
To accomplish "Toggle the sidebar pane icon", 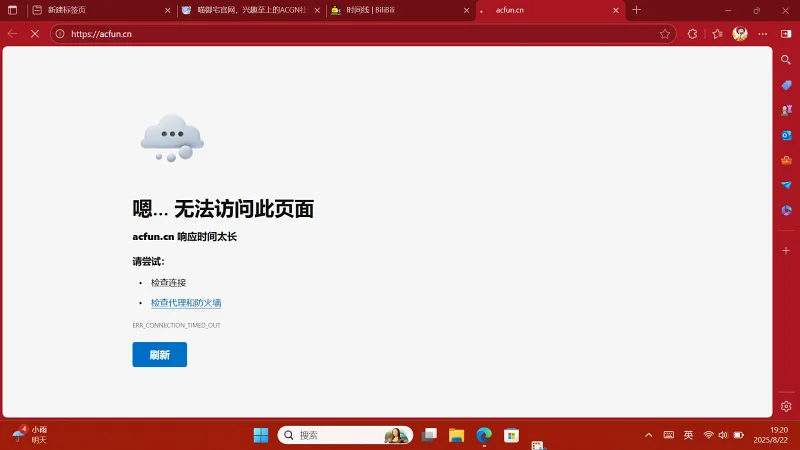I will point(786,34).
